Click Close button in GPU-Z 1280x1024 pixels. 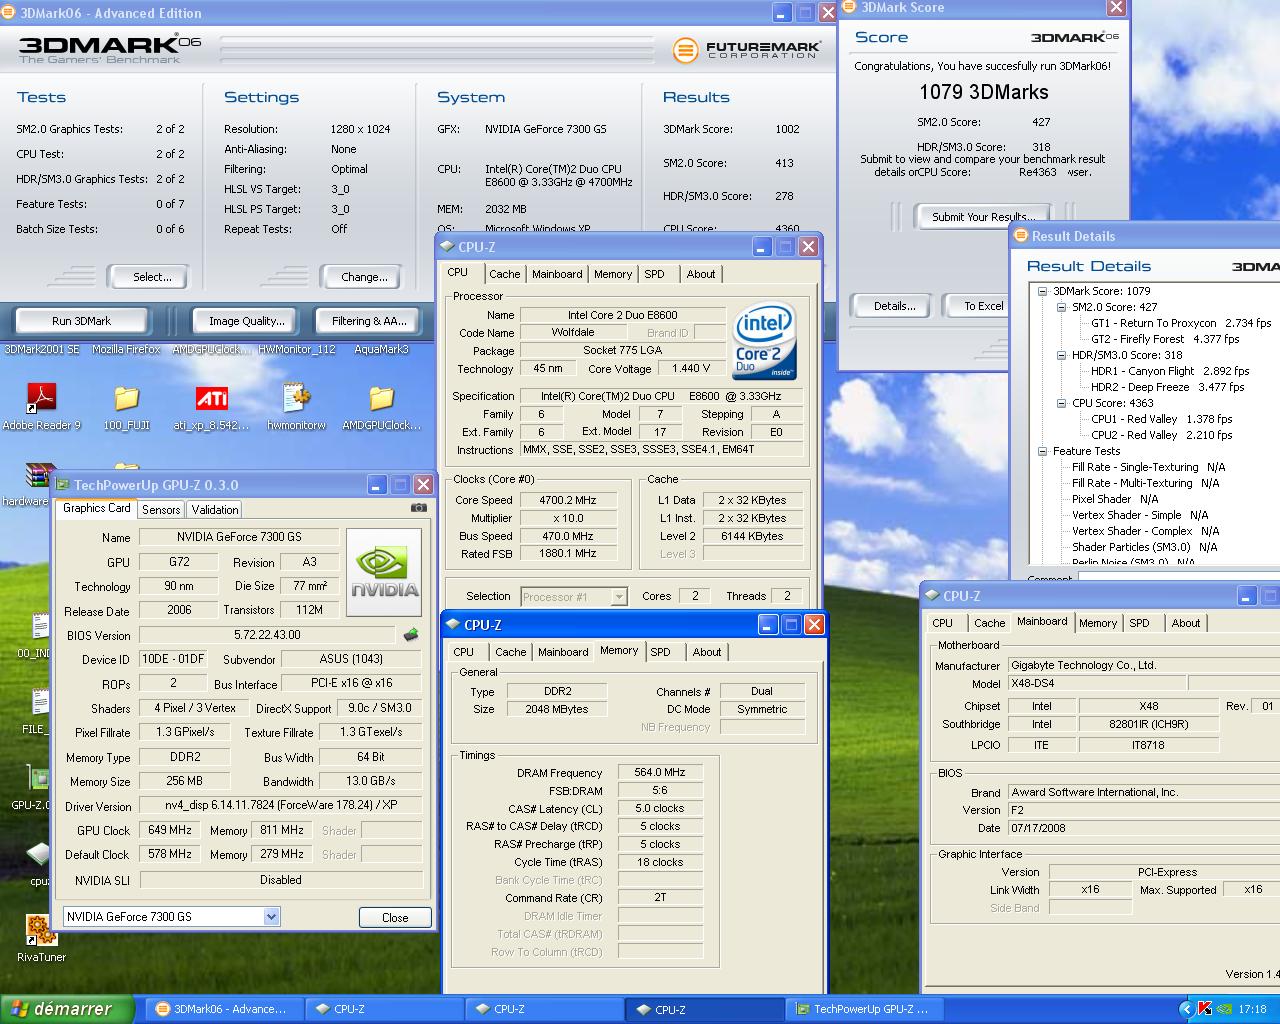395,917
